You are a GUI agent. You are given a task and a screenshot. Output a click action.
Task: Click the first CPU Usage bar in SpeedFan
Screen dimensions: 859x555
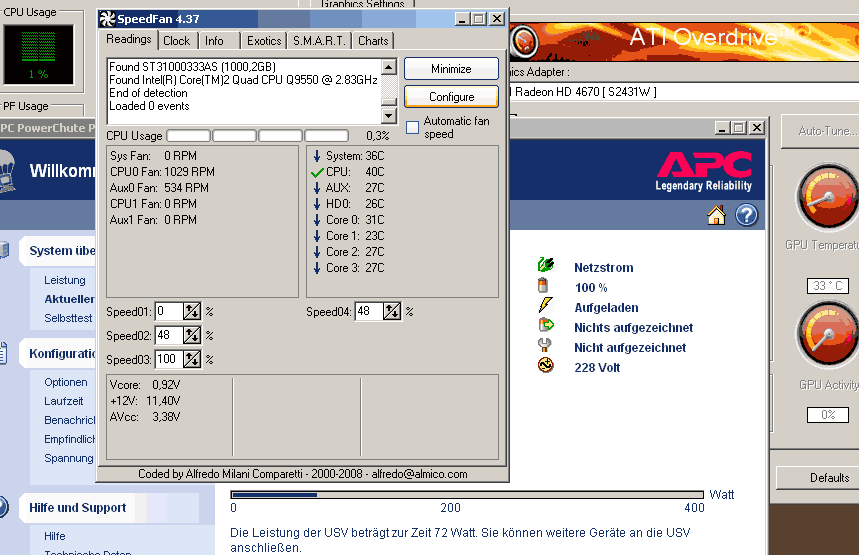[188, 135]
